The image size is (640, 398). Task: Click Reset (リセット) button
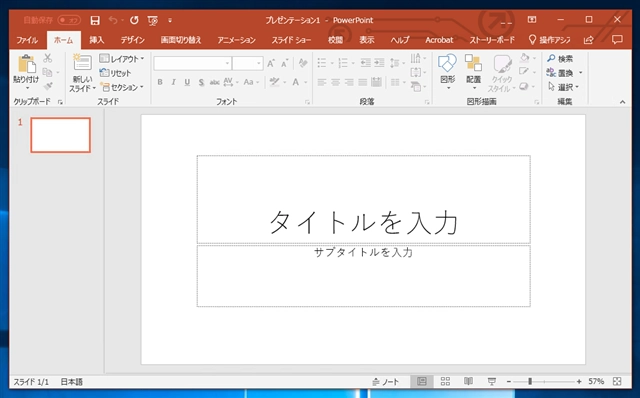pyautogui.click(x=116, y=73)
